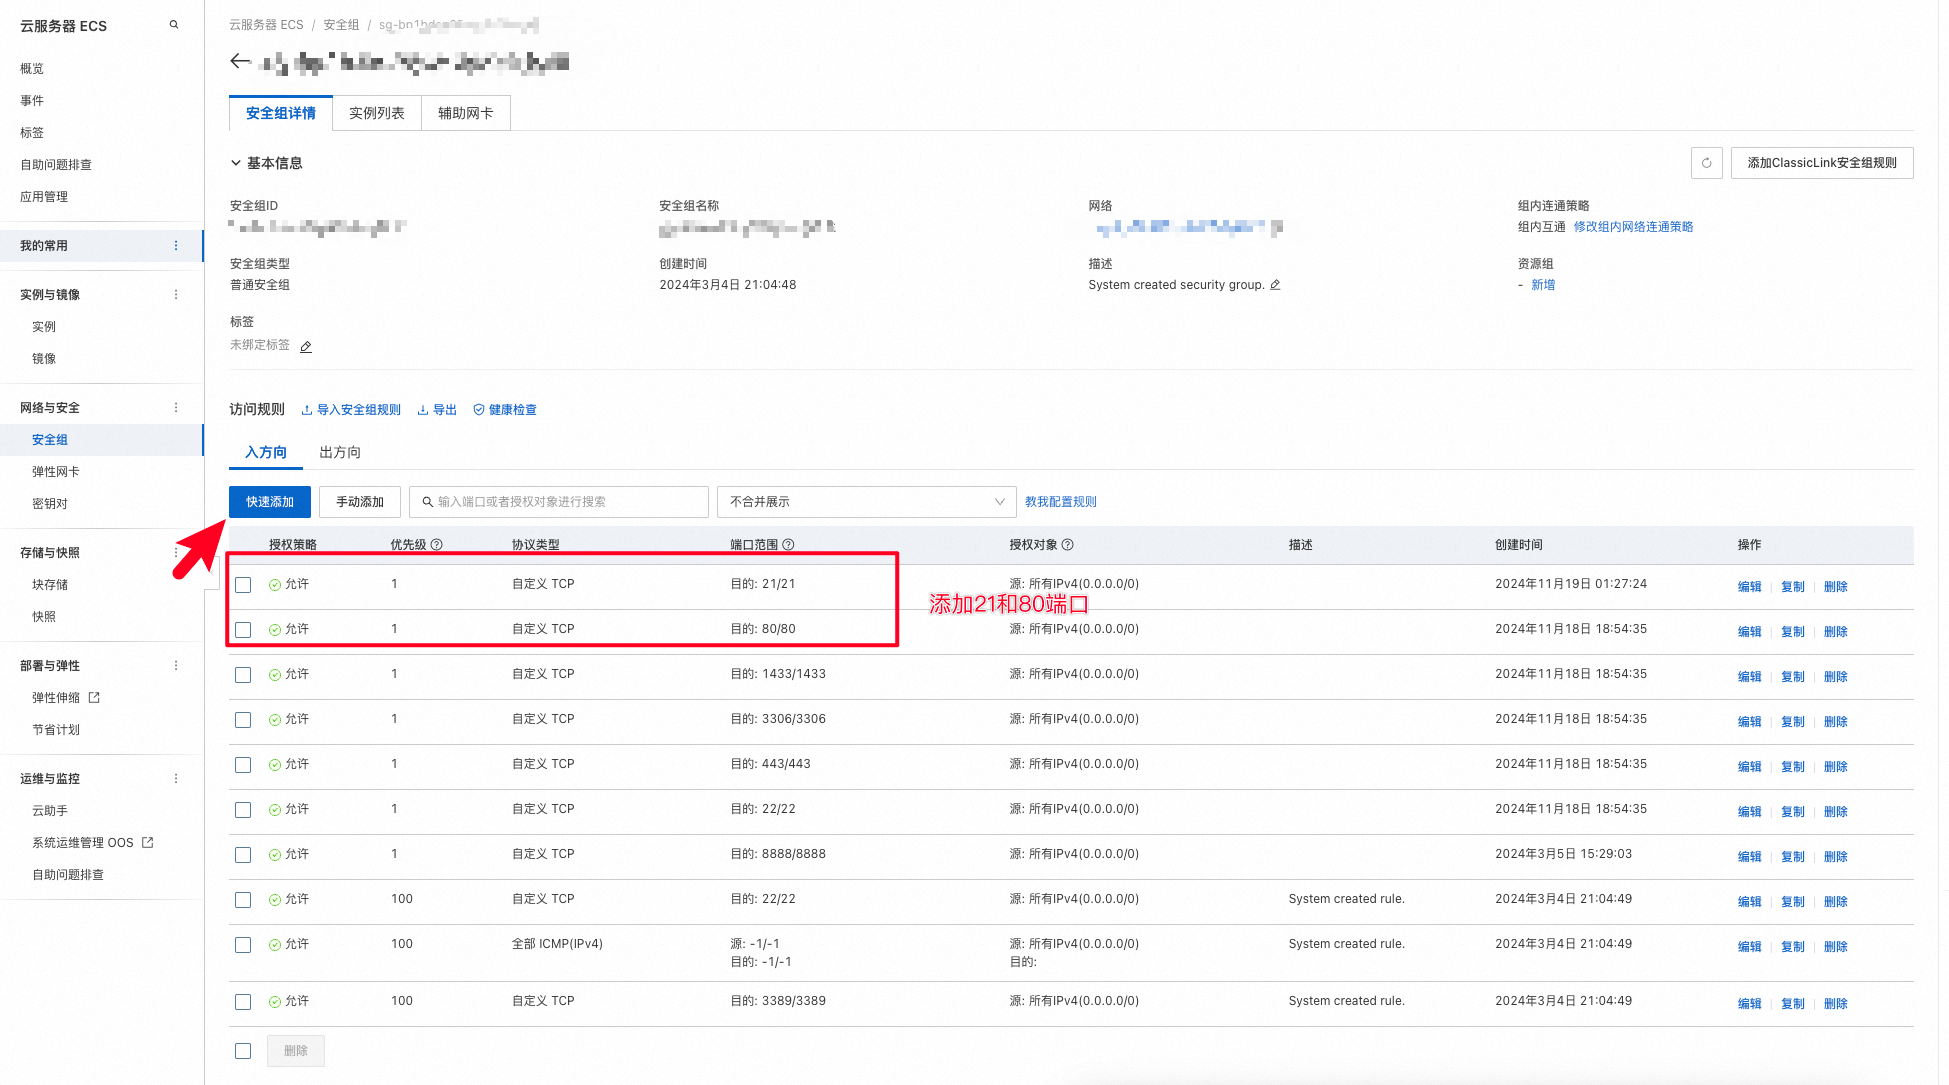
Task: Select the 安全组详情 tab
Action: pyautogui.click(x=281, y=113)
